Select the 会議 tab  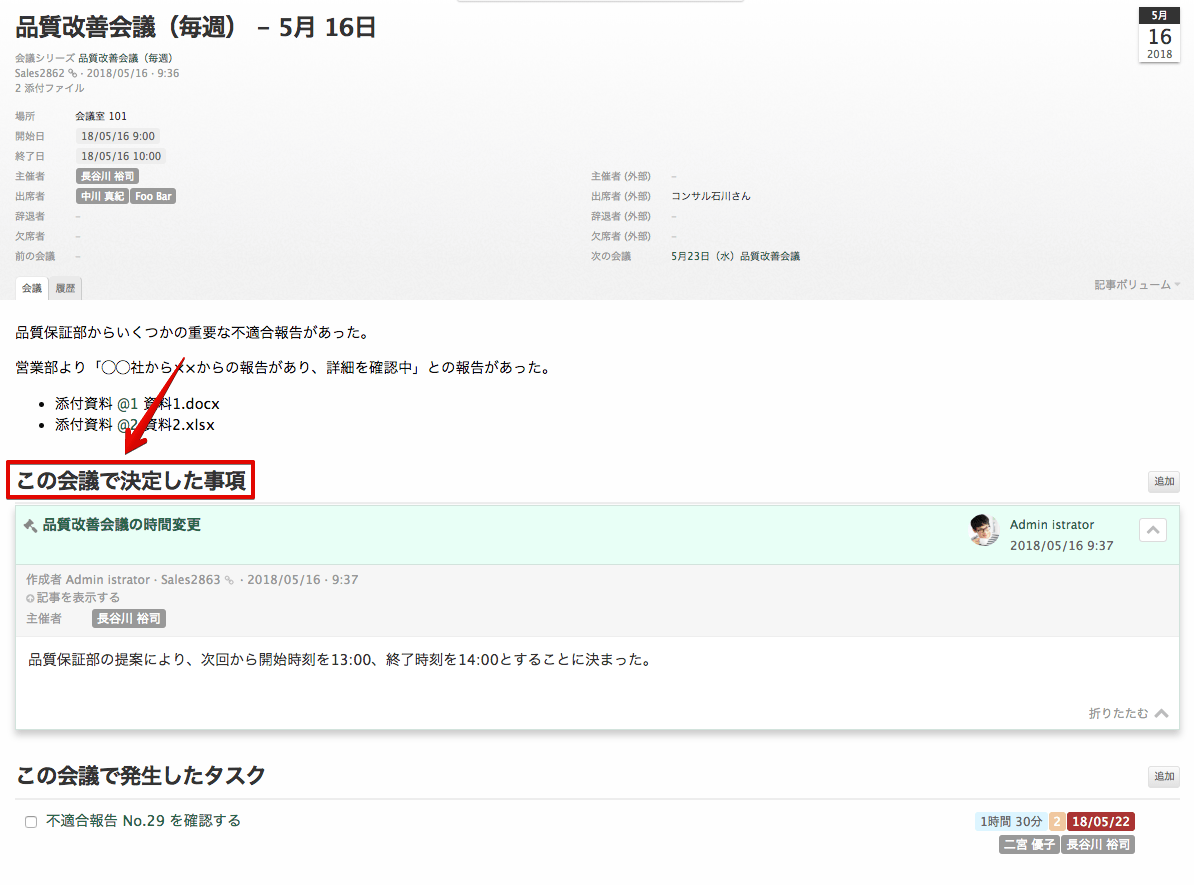point(32,288)
